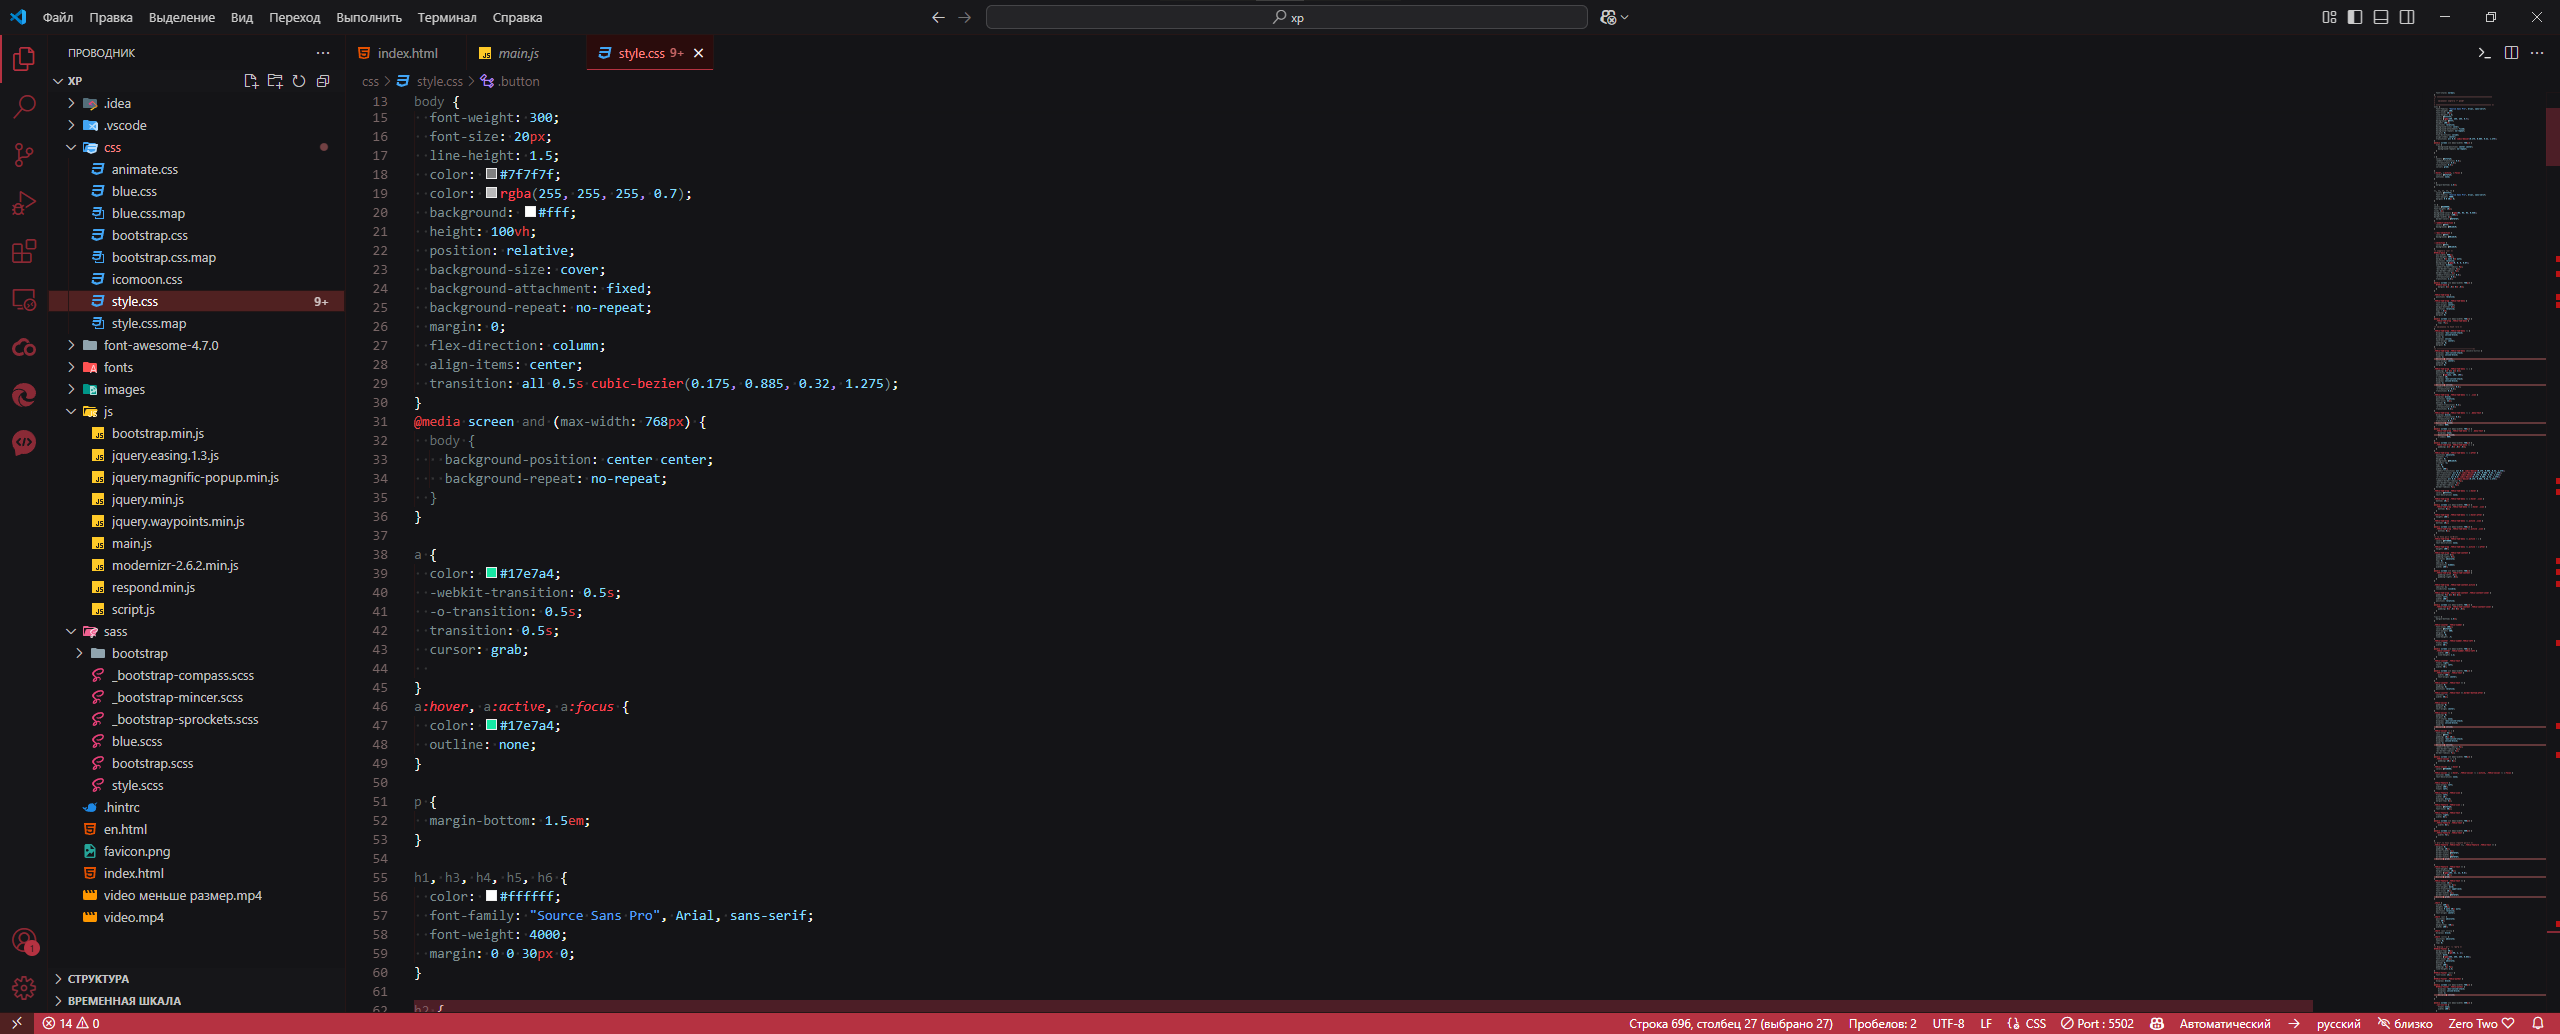Toggle the primary side bar visibility
The width and height of the screenshot is (2560, 1034).
tap(2355, 17)
